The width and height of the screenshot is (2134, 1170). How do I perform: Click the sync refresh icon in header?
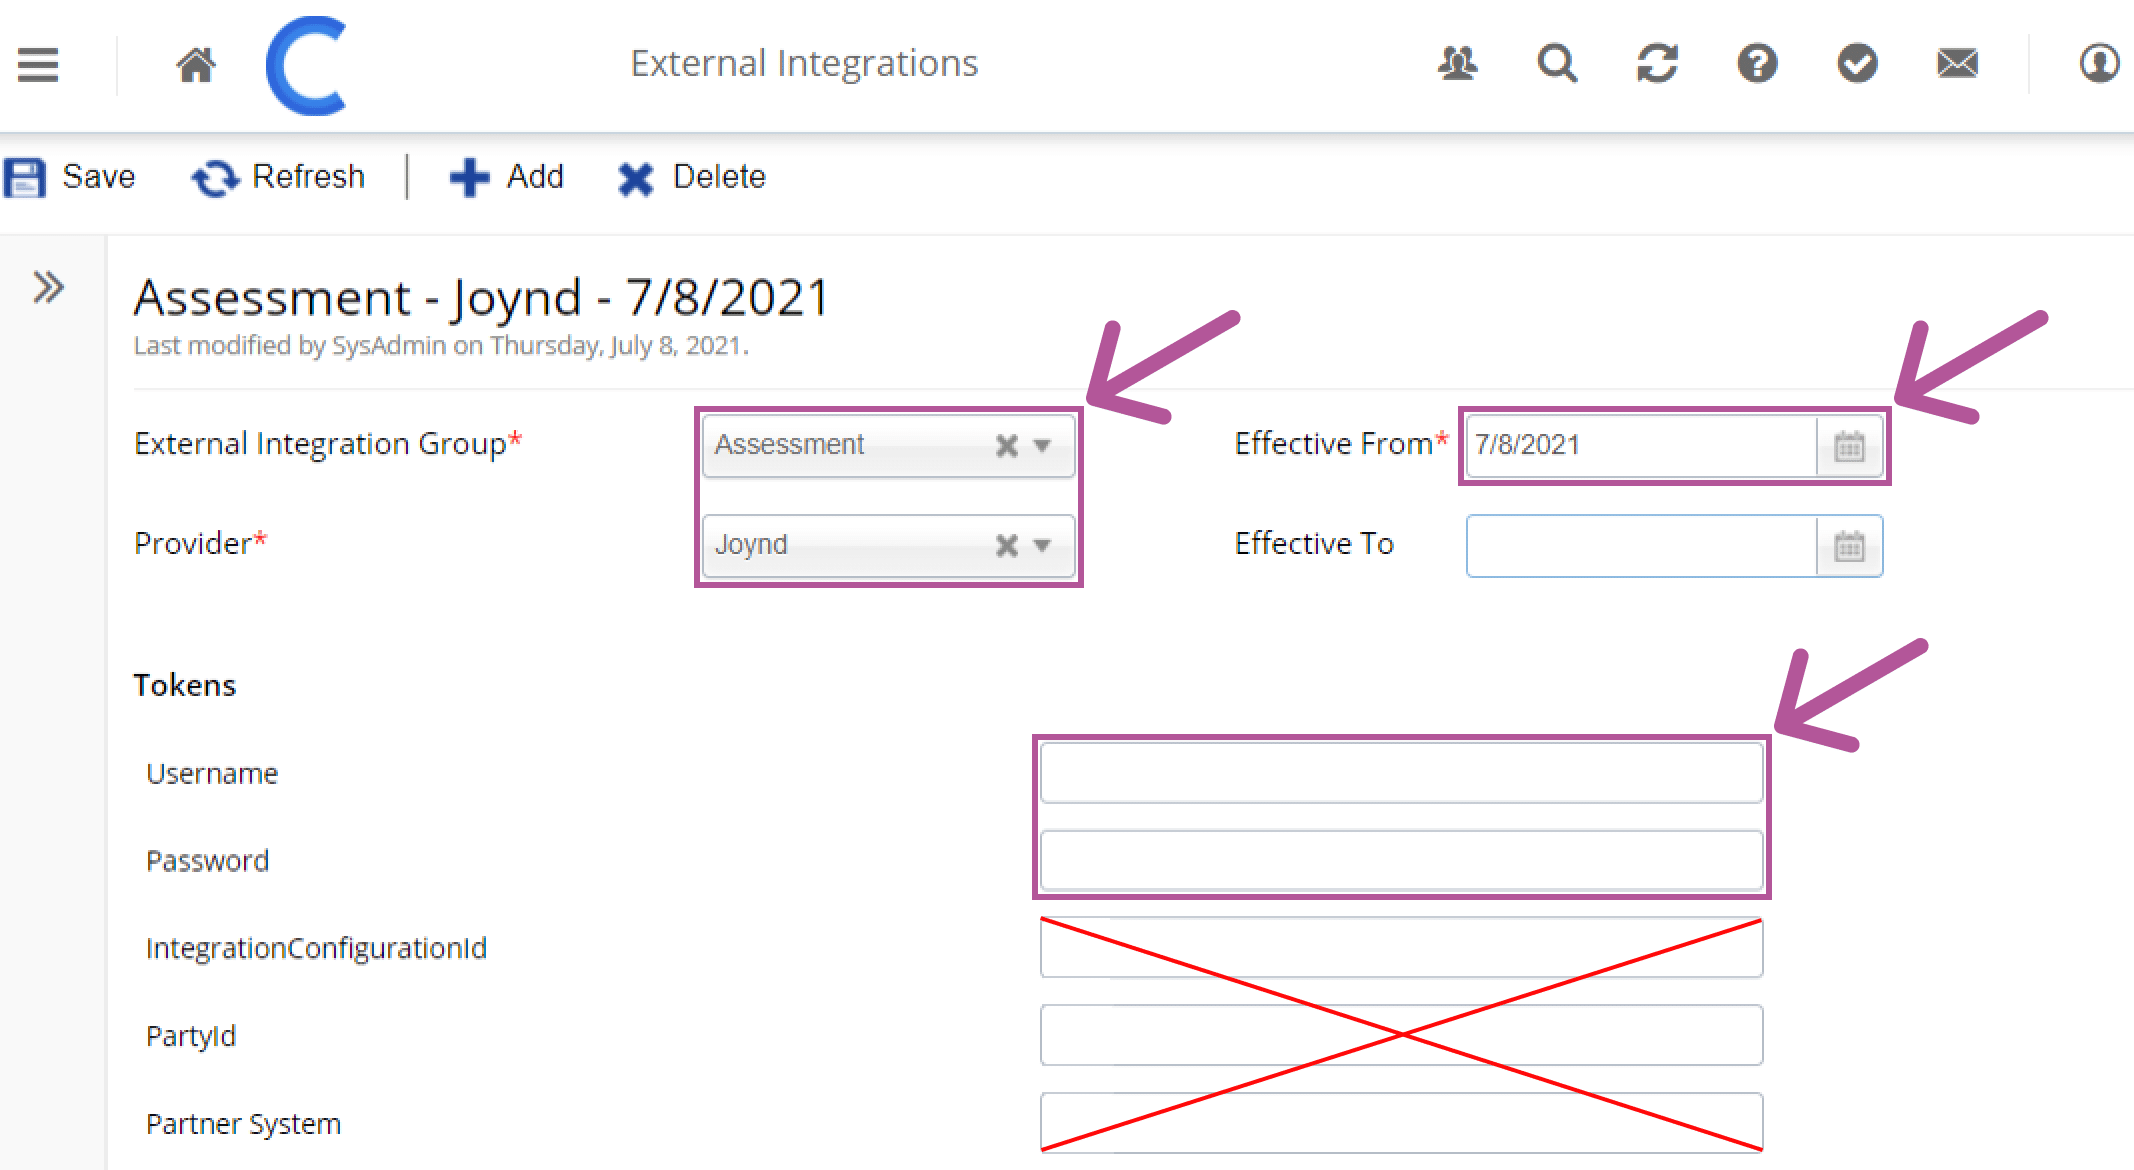point(1657,64)
